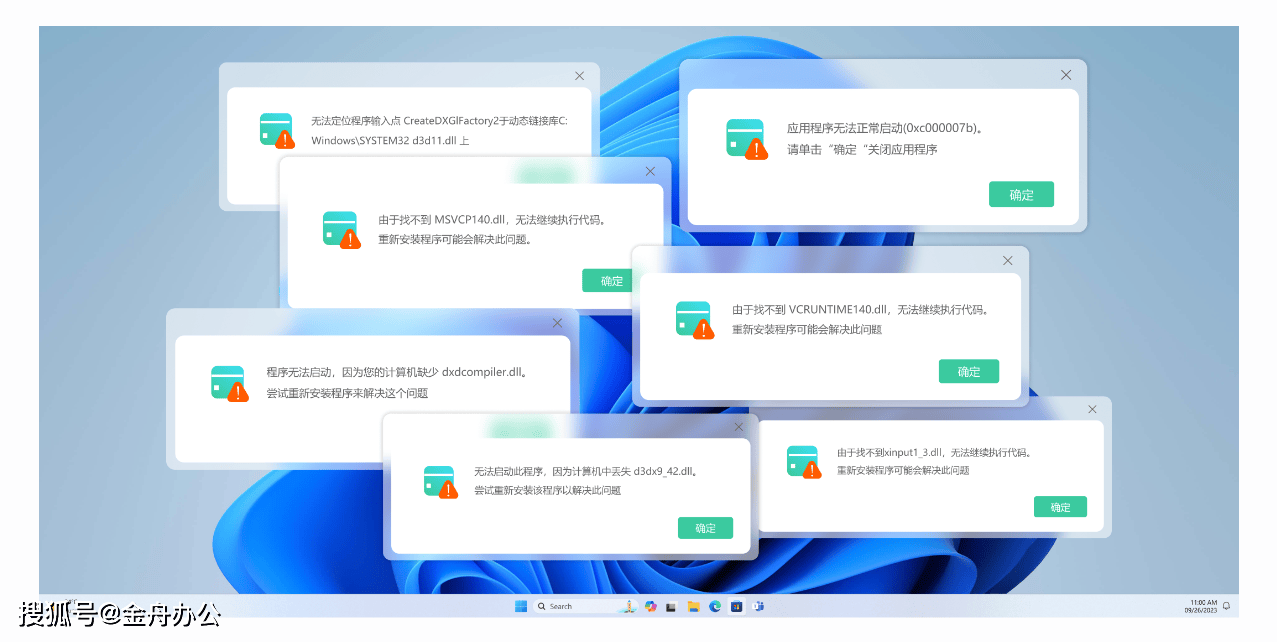Open Microsoft Teams from the taskbar

coord(758,606)
